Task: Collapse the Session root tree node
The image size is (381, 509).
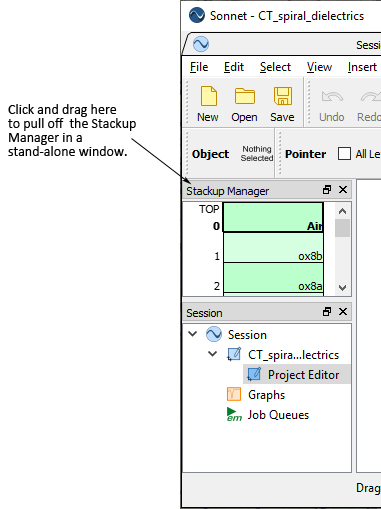Action: tap(193, 334)
